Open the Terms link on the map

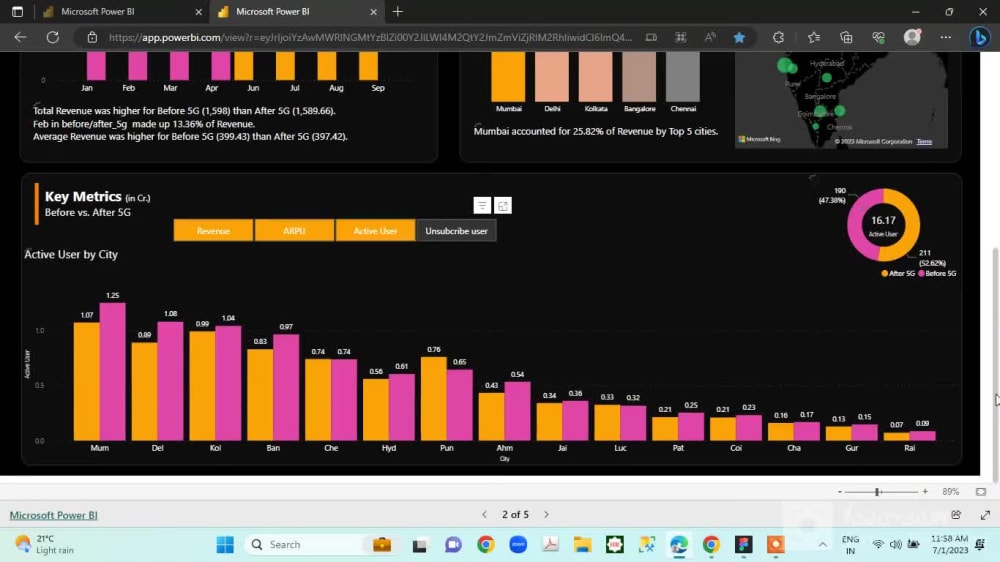click(924, 142)
